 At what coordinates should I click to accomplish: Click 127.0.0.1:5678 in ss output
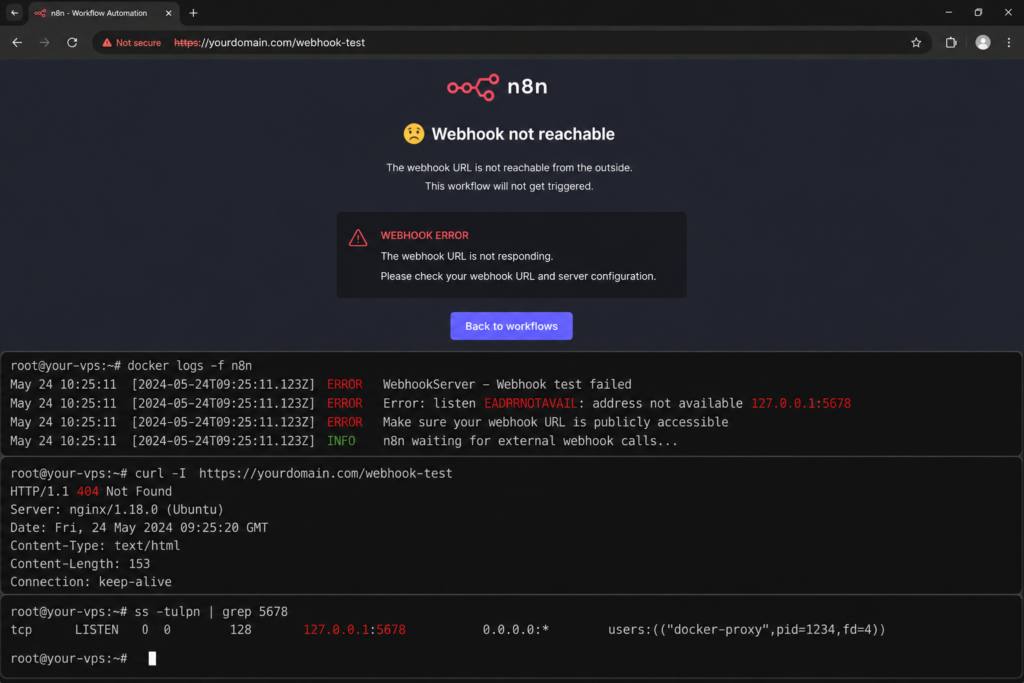point(355,630)
